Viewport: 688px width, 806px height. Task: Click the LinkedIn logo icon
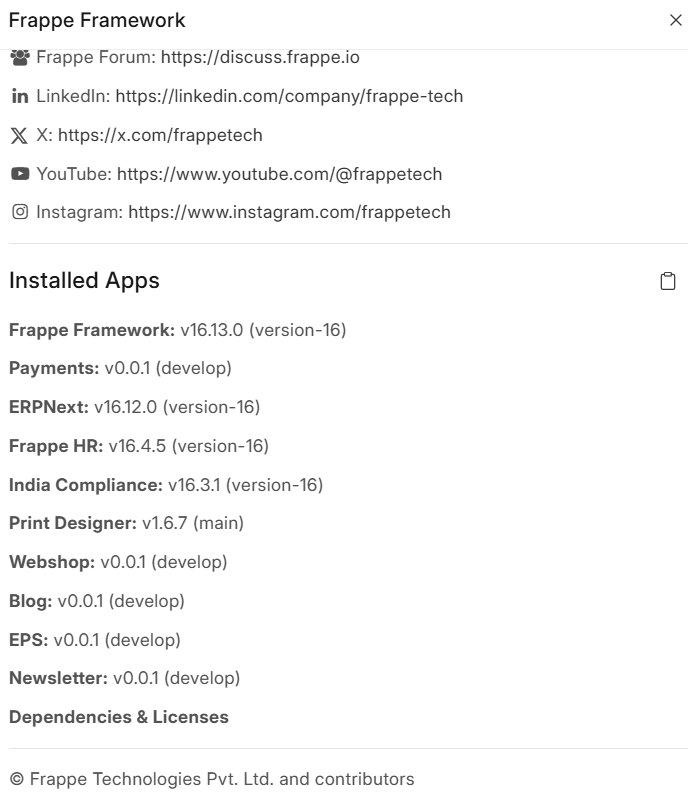tap(19, 97)
